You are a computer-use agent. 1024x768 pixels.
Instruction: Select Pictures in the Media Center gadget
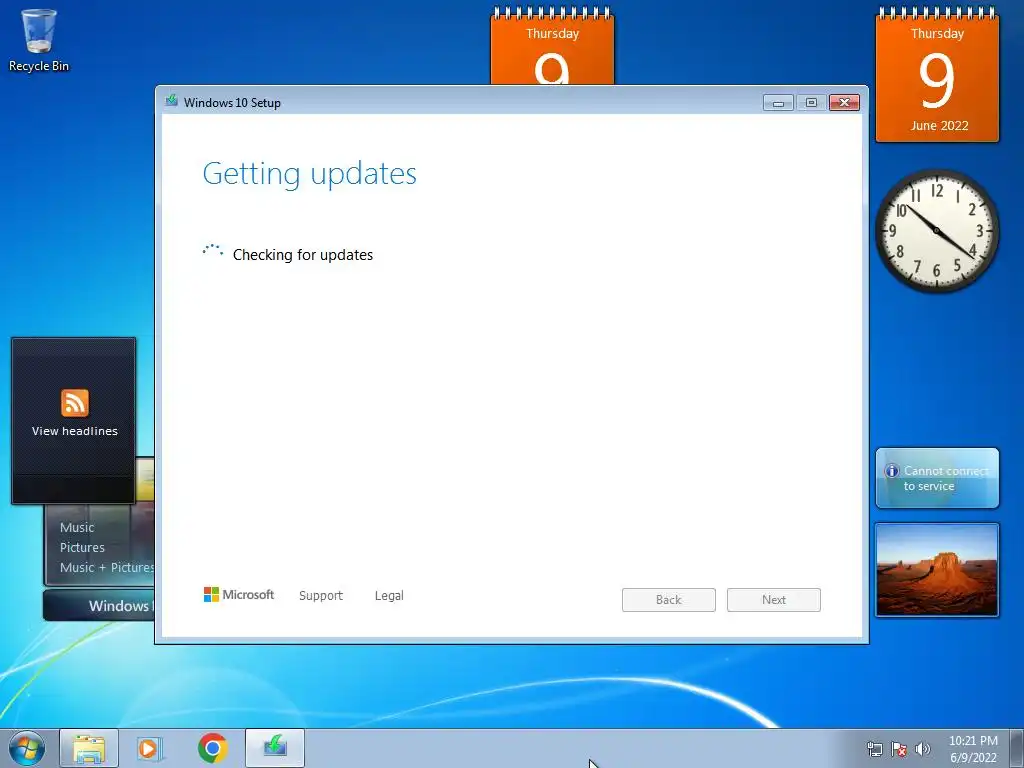click(x=82, y=547)
